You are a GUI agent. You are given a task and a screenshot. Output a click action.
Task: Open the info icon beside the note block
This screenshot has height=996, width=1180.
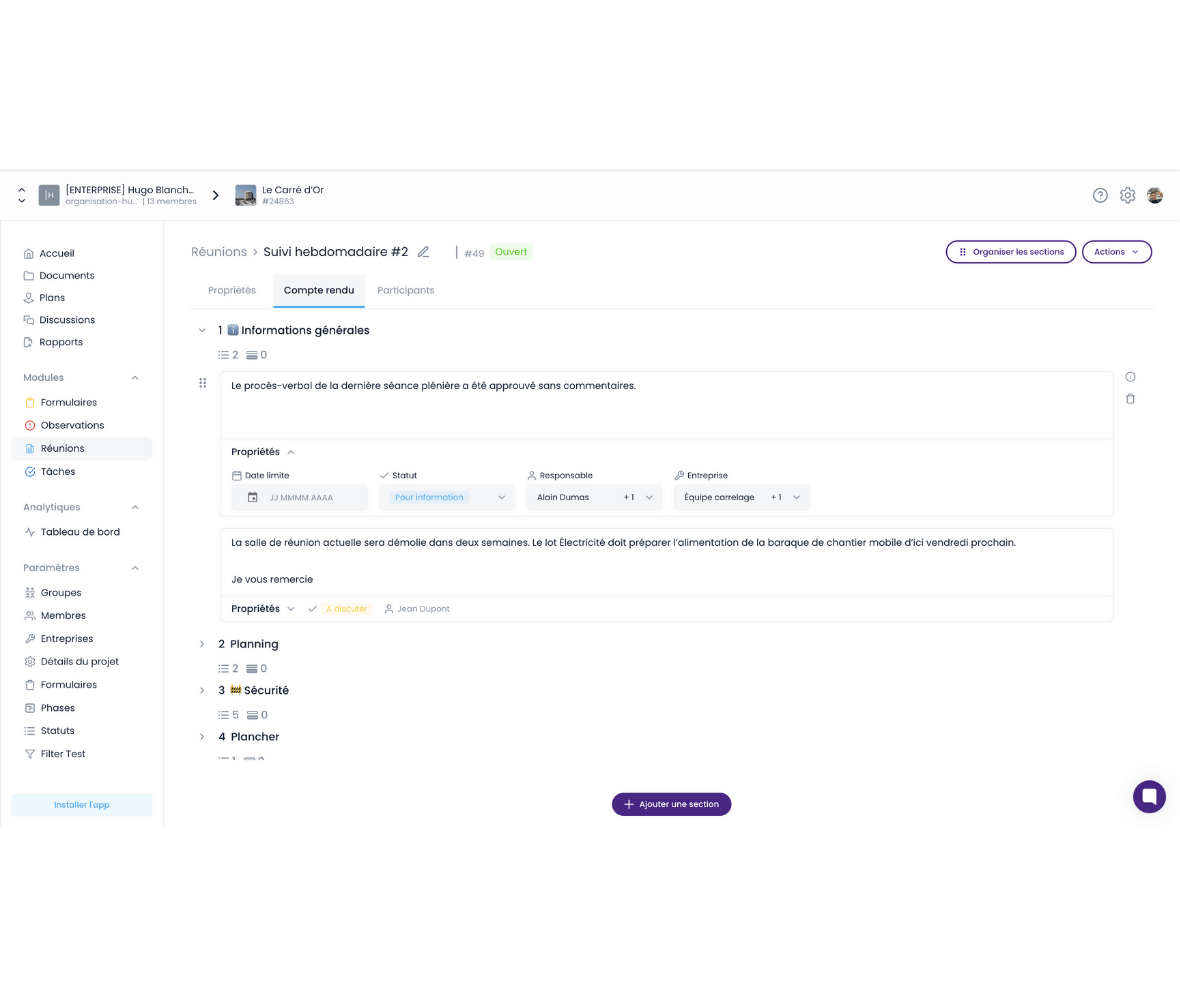tap(1130, 376)
